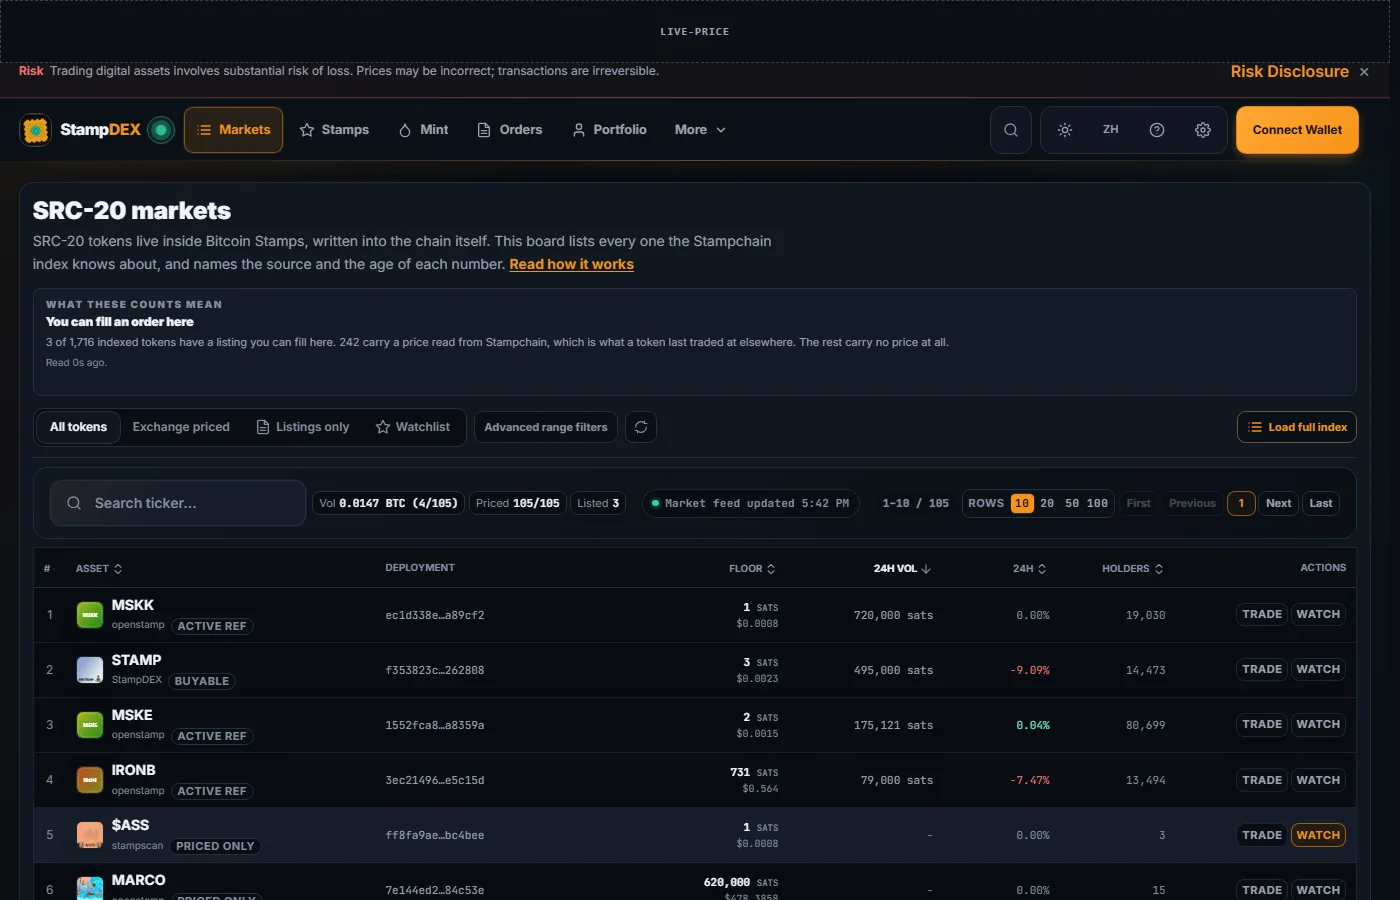
Task: Open the Risk Disclosure link
Action: pyautogui.click(x=1289, y=72)
